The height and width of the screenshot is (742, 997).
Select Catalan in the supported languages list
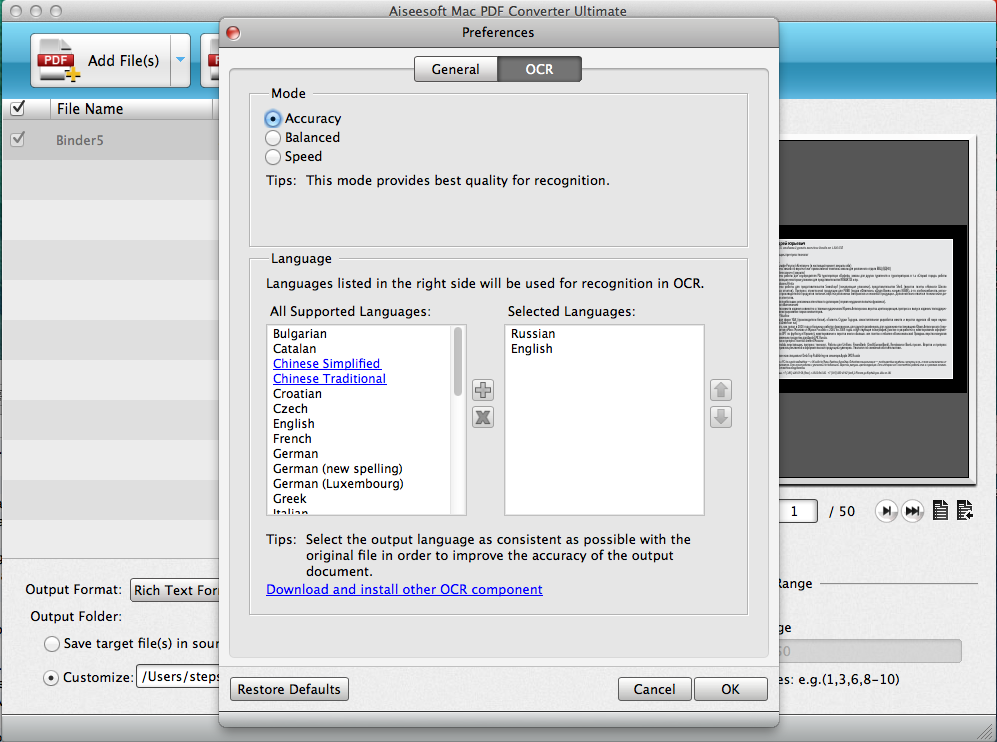coord(294,349)
